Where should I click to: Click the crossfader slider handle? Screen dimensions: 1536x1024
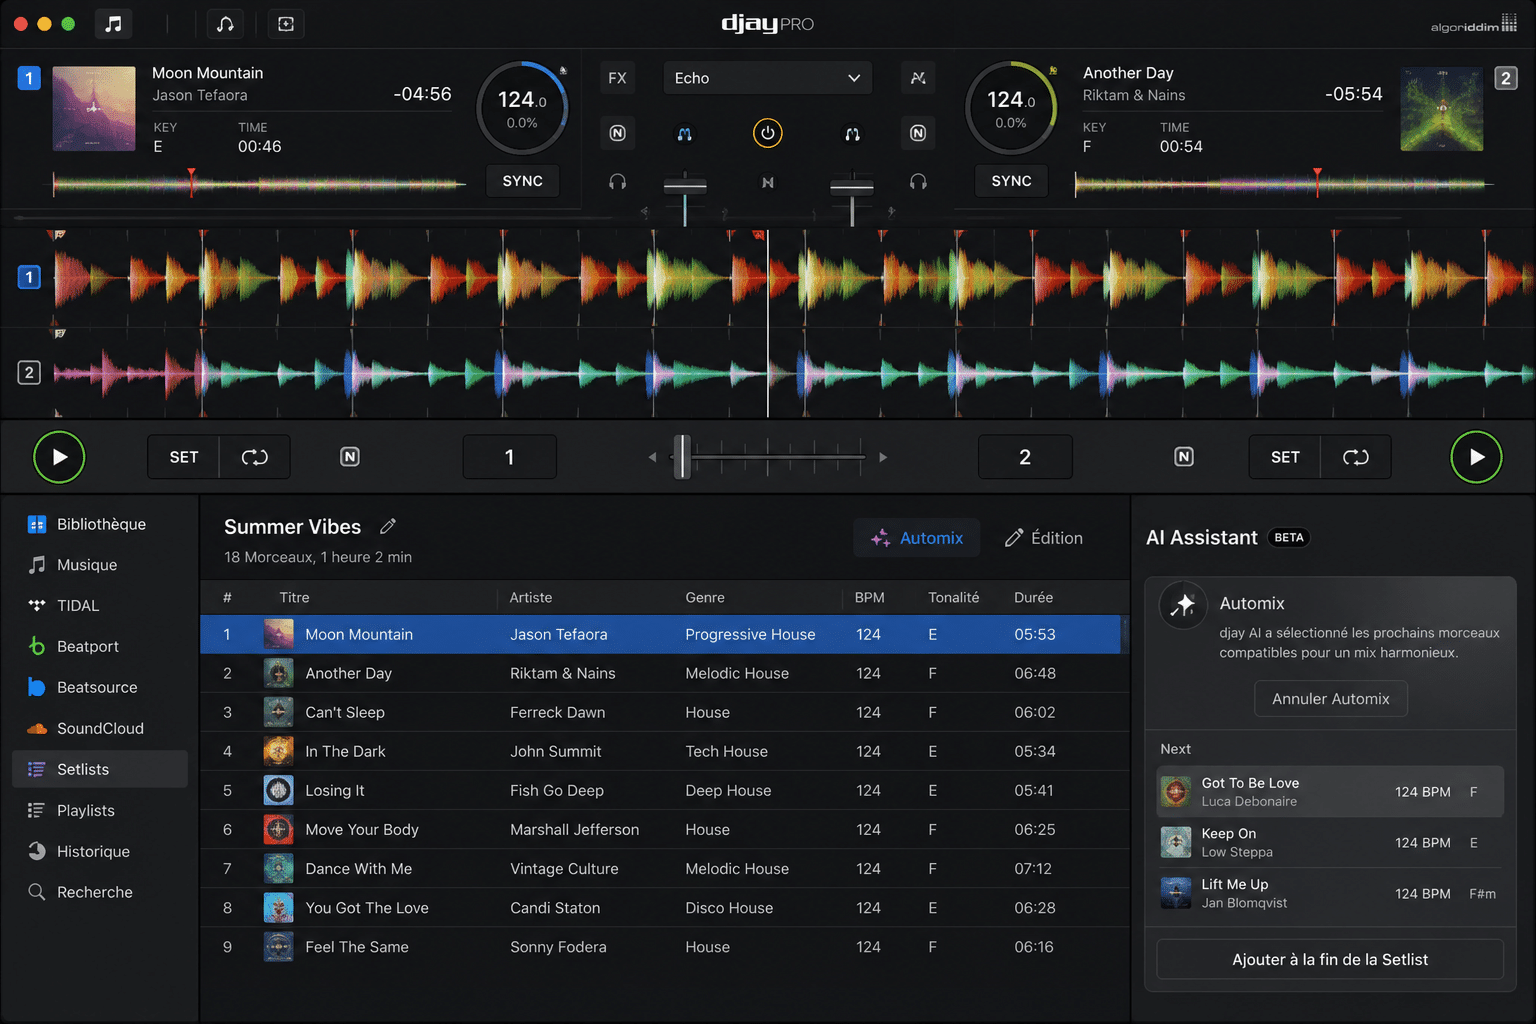click(682, 457)
